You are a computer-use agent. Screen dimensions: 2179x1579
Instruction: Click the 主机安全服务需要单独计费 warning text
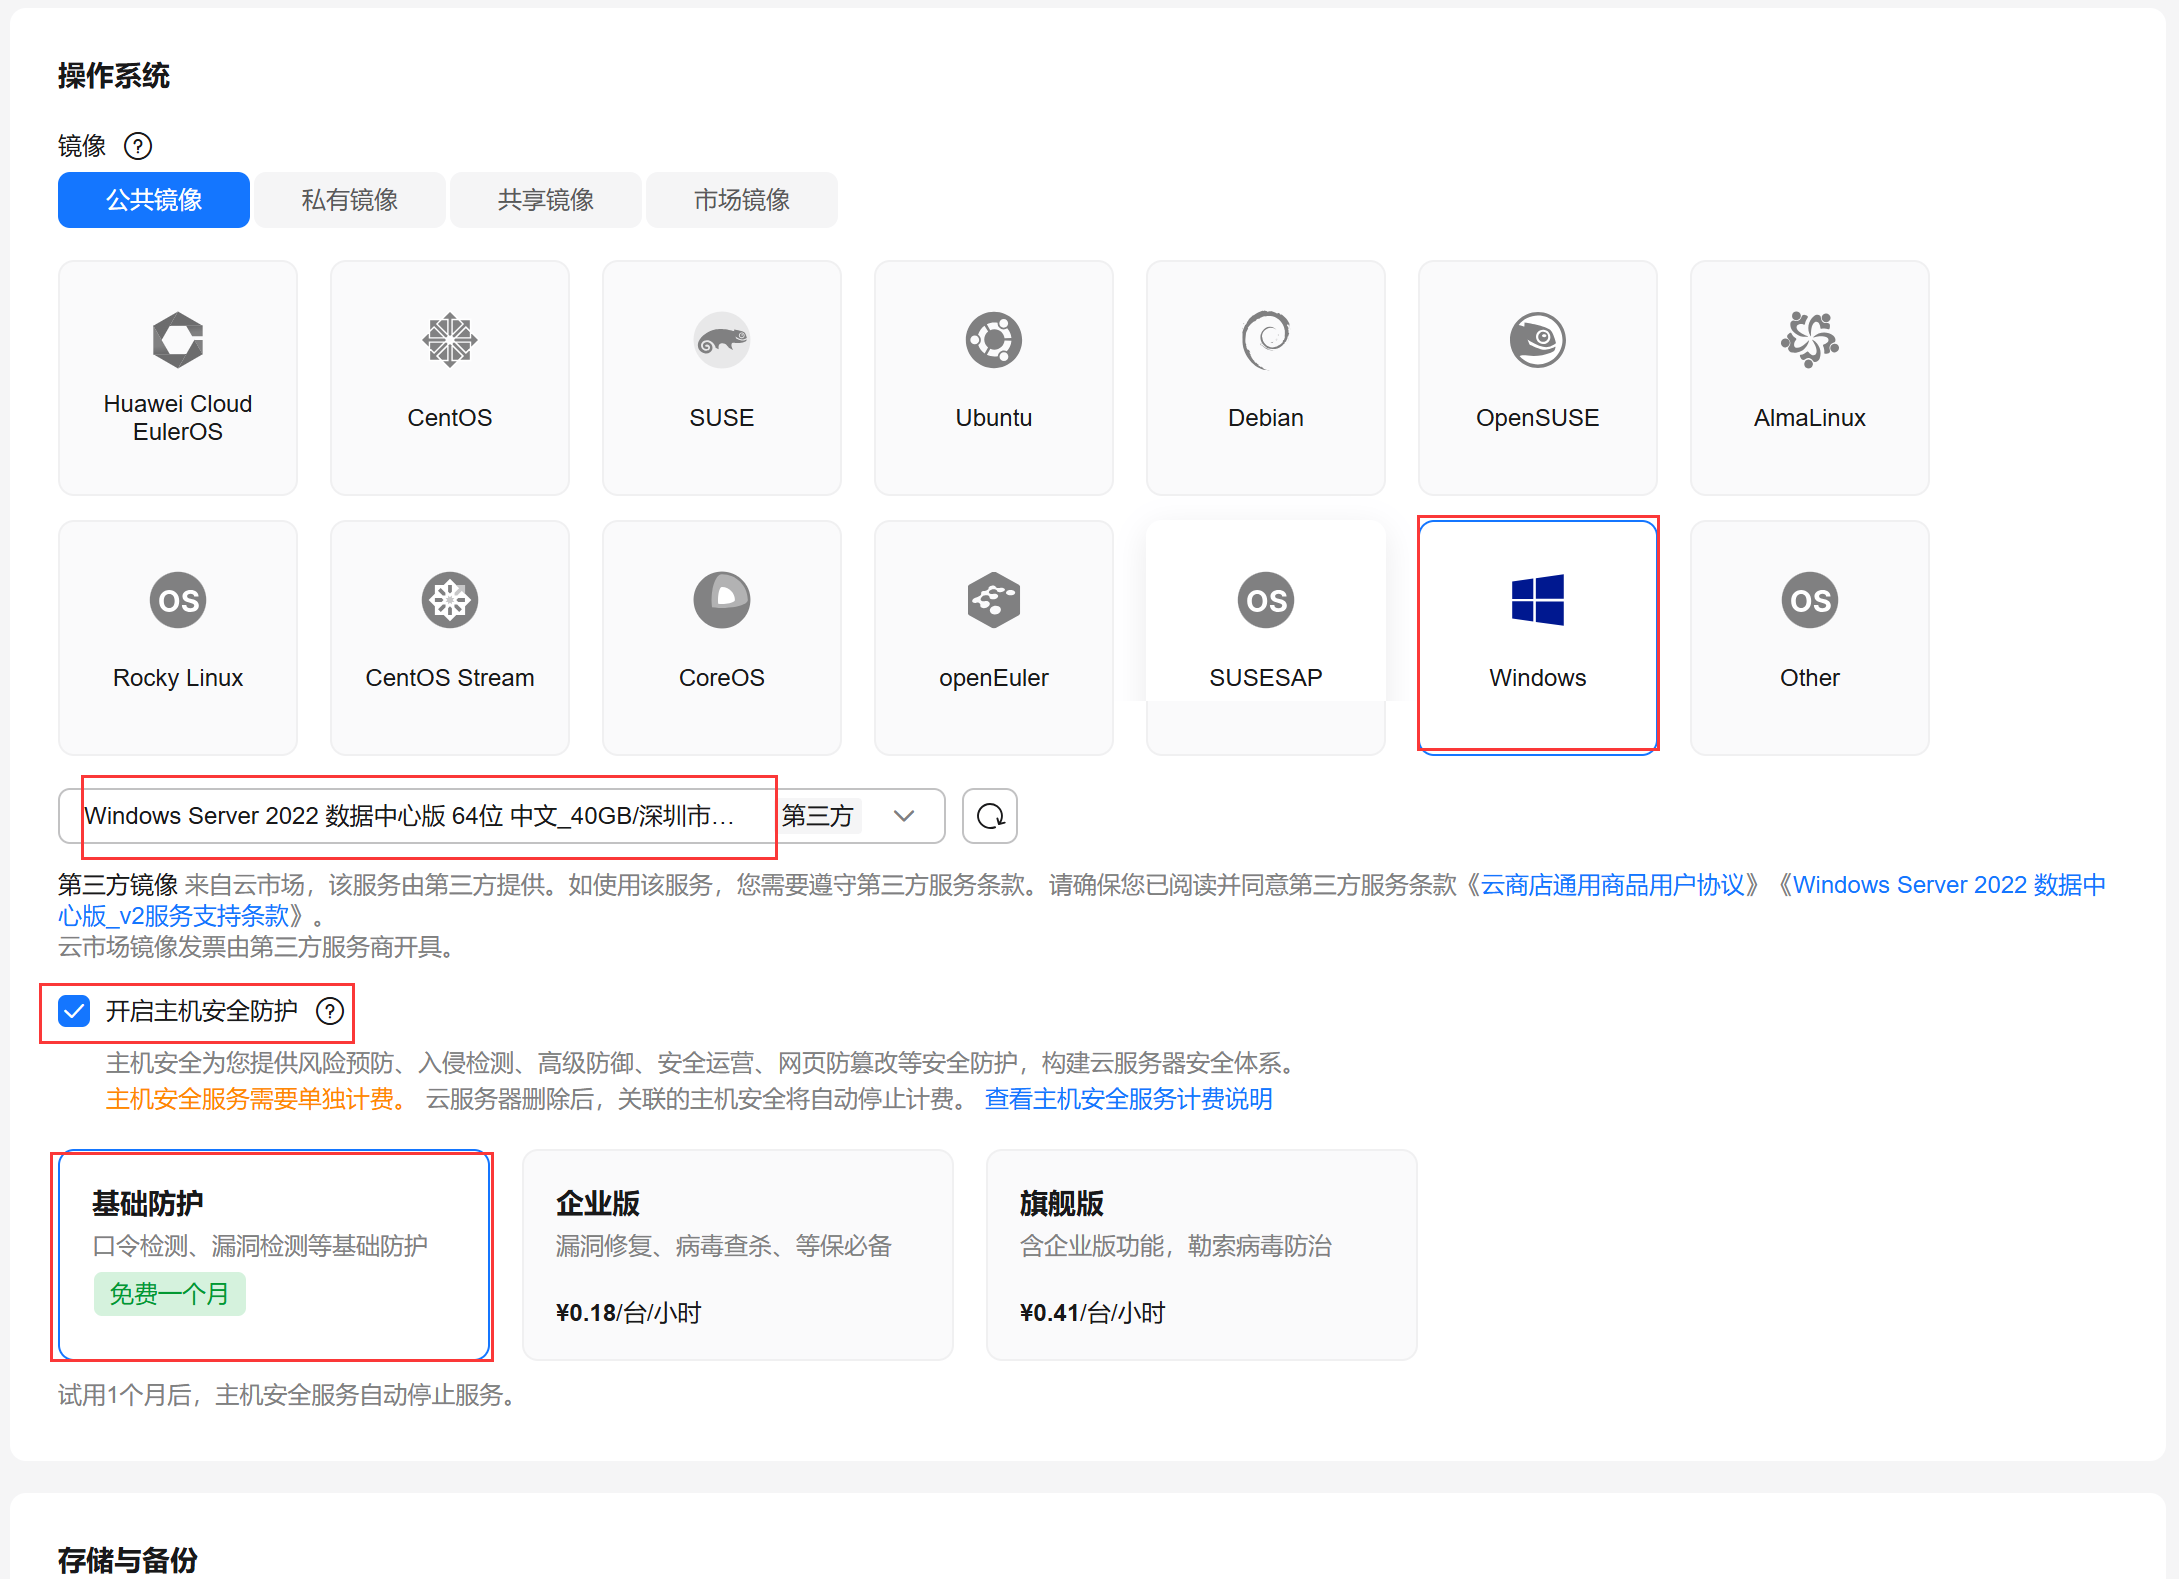pyautogui.click(x=256, y=1099)
